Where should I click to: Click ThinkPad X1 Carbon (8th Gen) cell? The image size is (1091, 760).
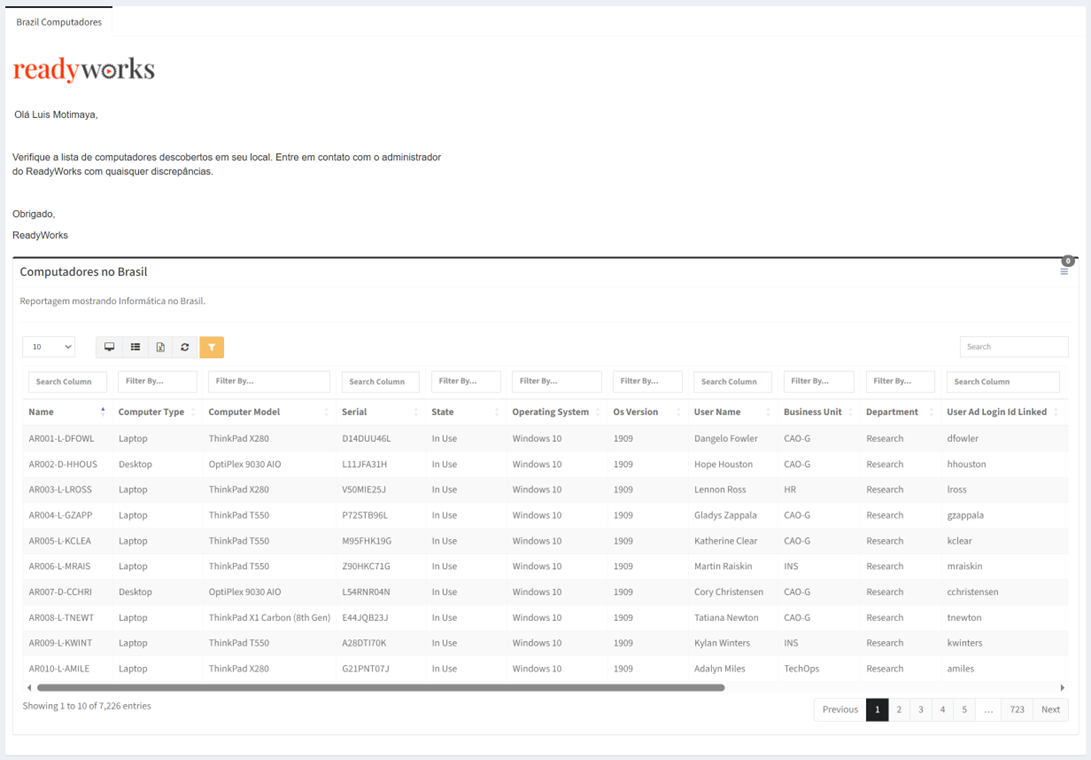[269, 617]
